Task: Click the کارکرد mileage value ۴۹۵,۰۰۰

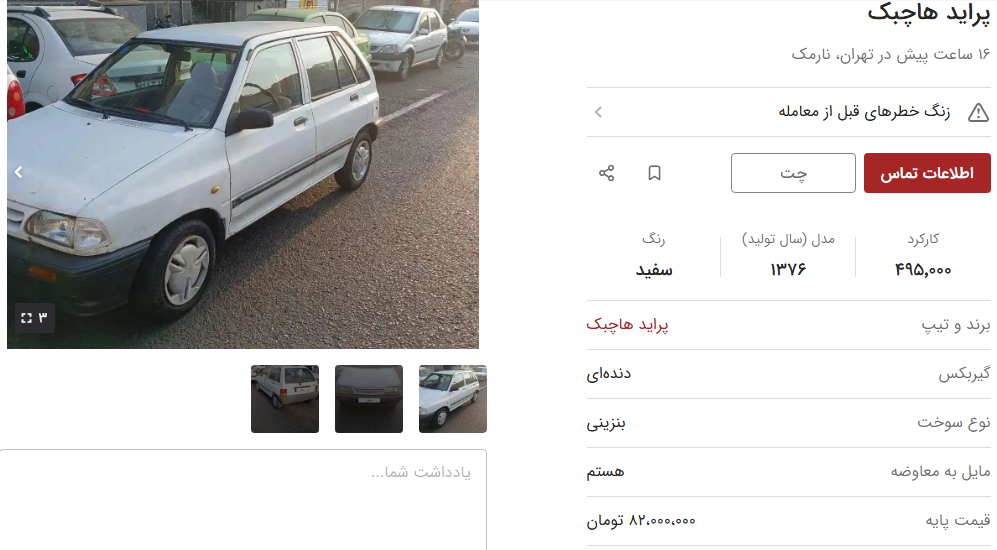Action: coord(923,270)
